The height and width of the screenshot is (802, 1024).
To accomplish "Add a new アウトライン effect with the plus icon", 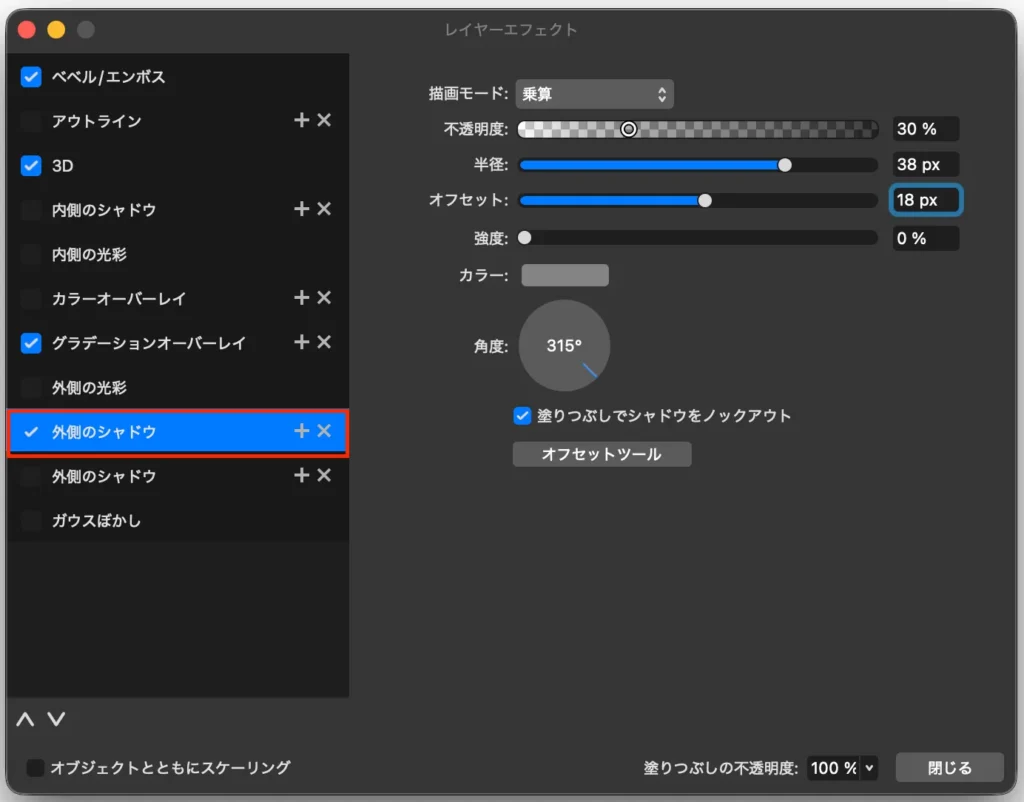I will (301, 120).
